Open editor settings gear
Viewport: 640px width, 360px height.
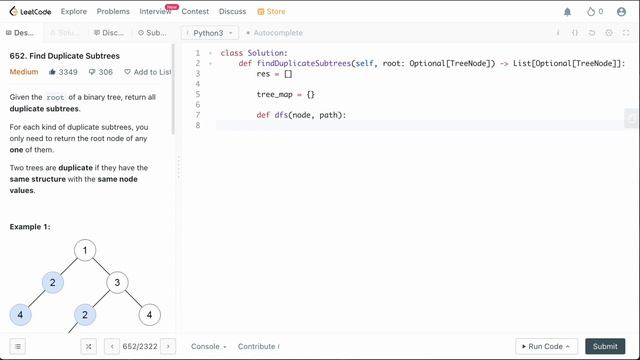click(609, 33)
